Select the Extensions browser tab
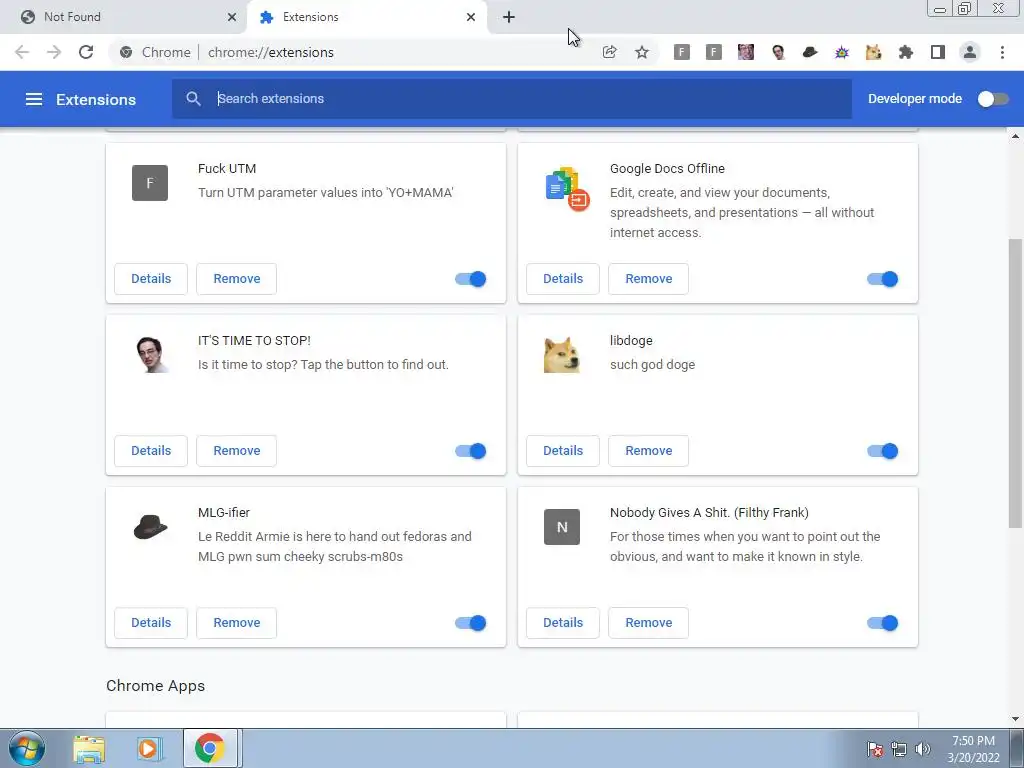The height and width of the screenshot is (768, 1024). (366, 17)
